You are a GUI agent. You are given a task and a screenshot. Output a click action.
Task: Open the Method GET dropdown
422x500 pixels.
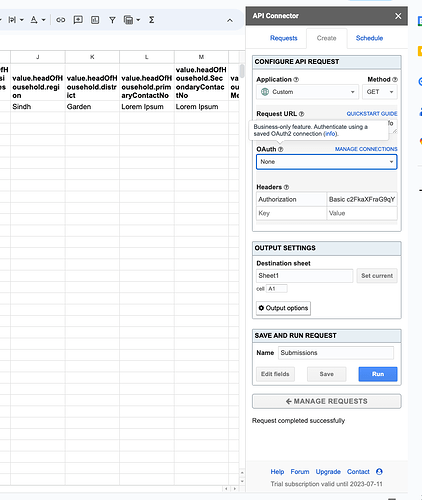380,92
